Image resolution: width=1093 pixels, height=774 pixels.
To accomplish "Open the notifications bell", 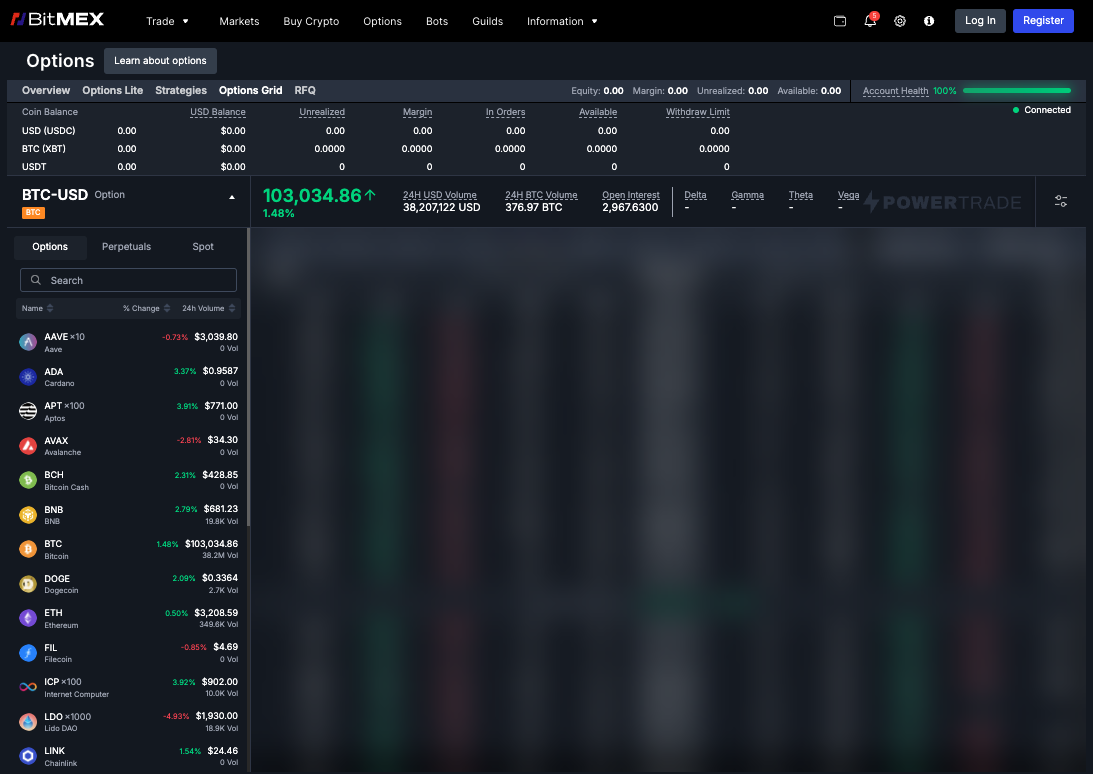I will point(870,21).
